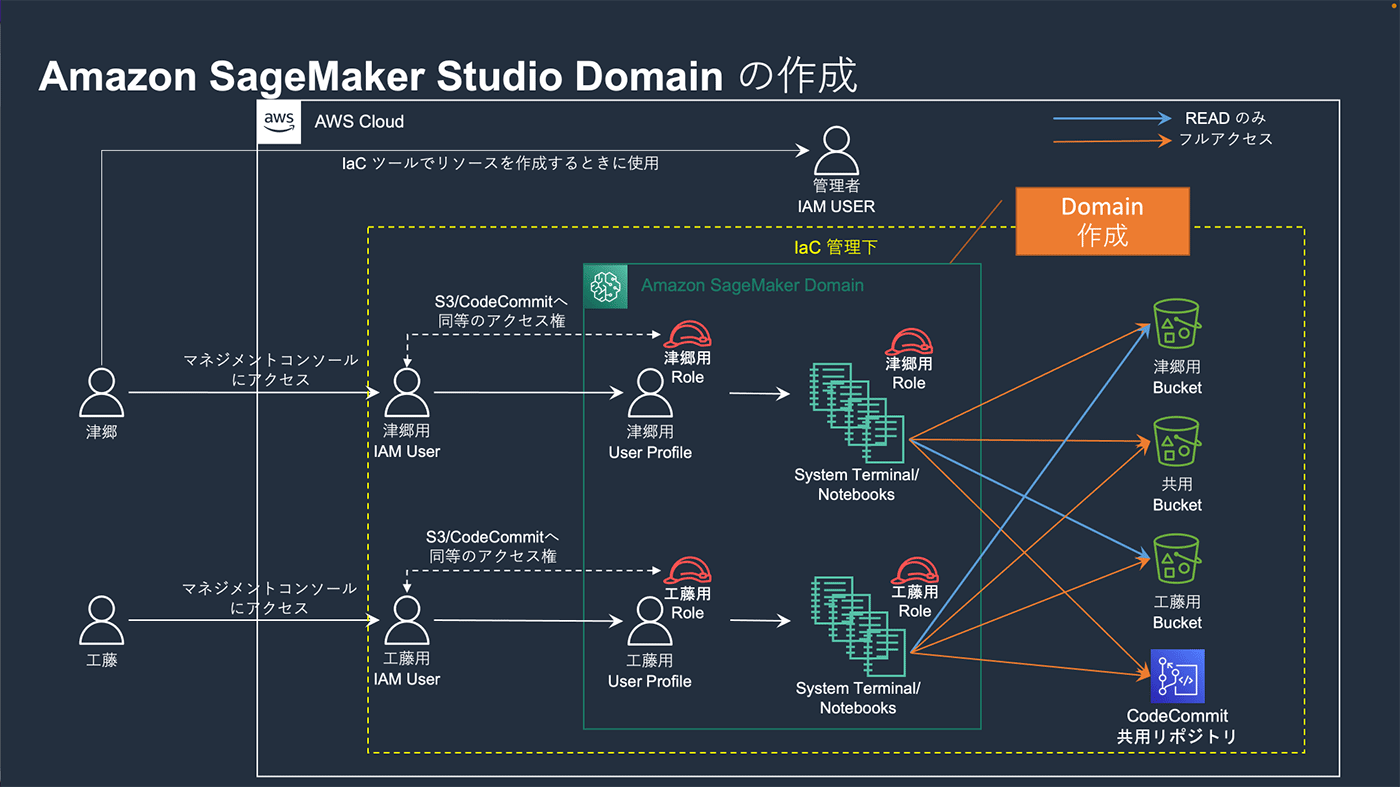
Task: Click the AWS Cloud logo icon
Action: point(279,121)
